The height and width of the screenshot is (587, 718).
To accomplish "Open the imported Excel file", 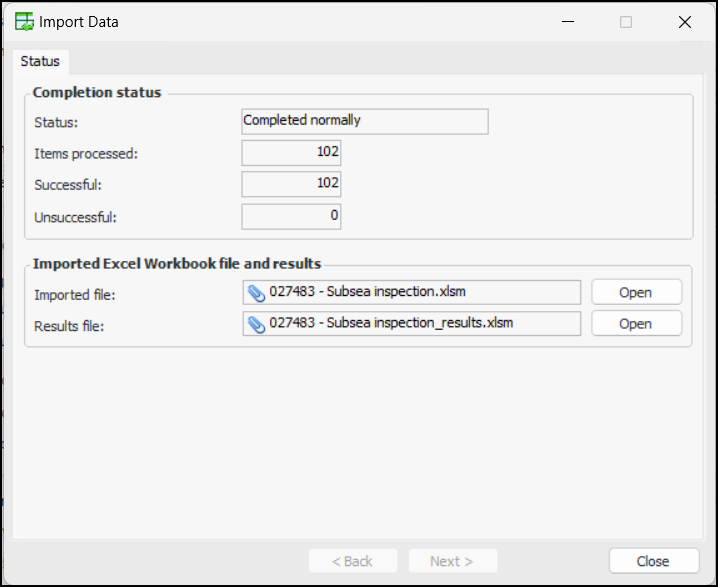I will [636, 293].
